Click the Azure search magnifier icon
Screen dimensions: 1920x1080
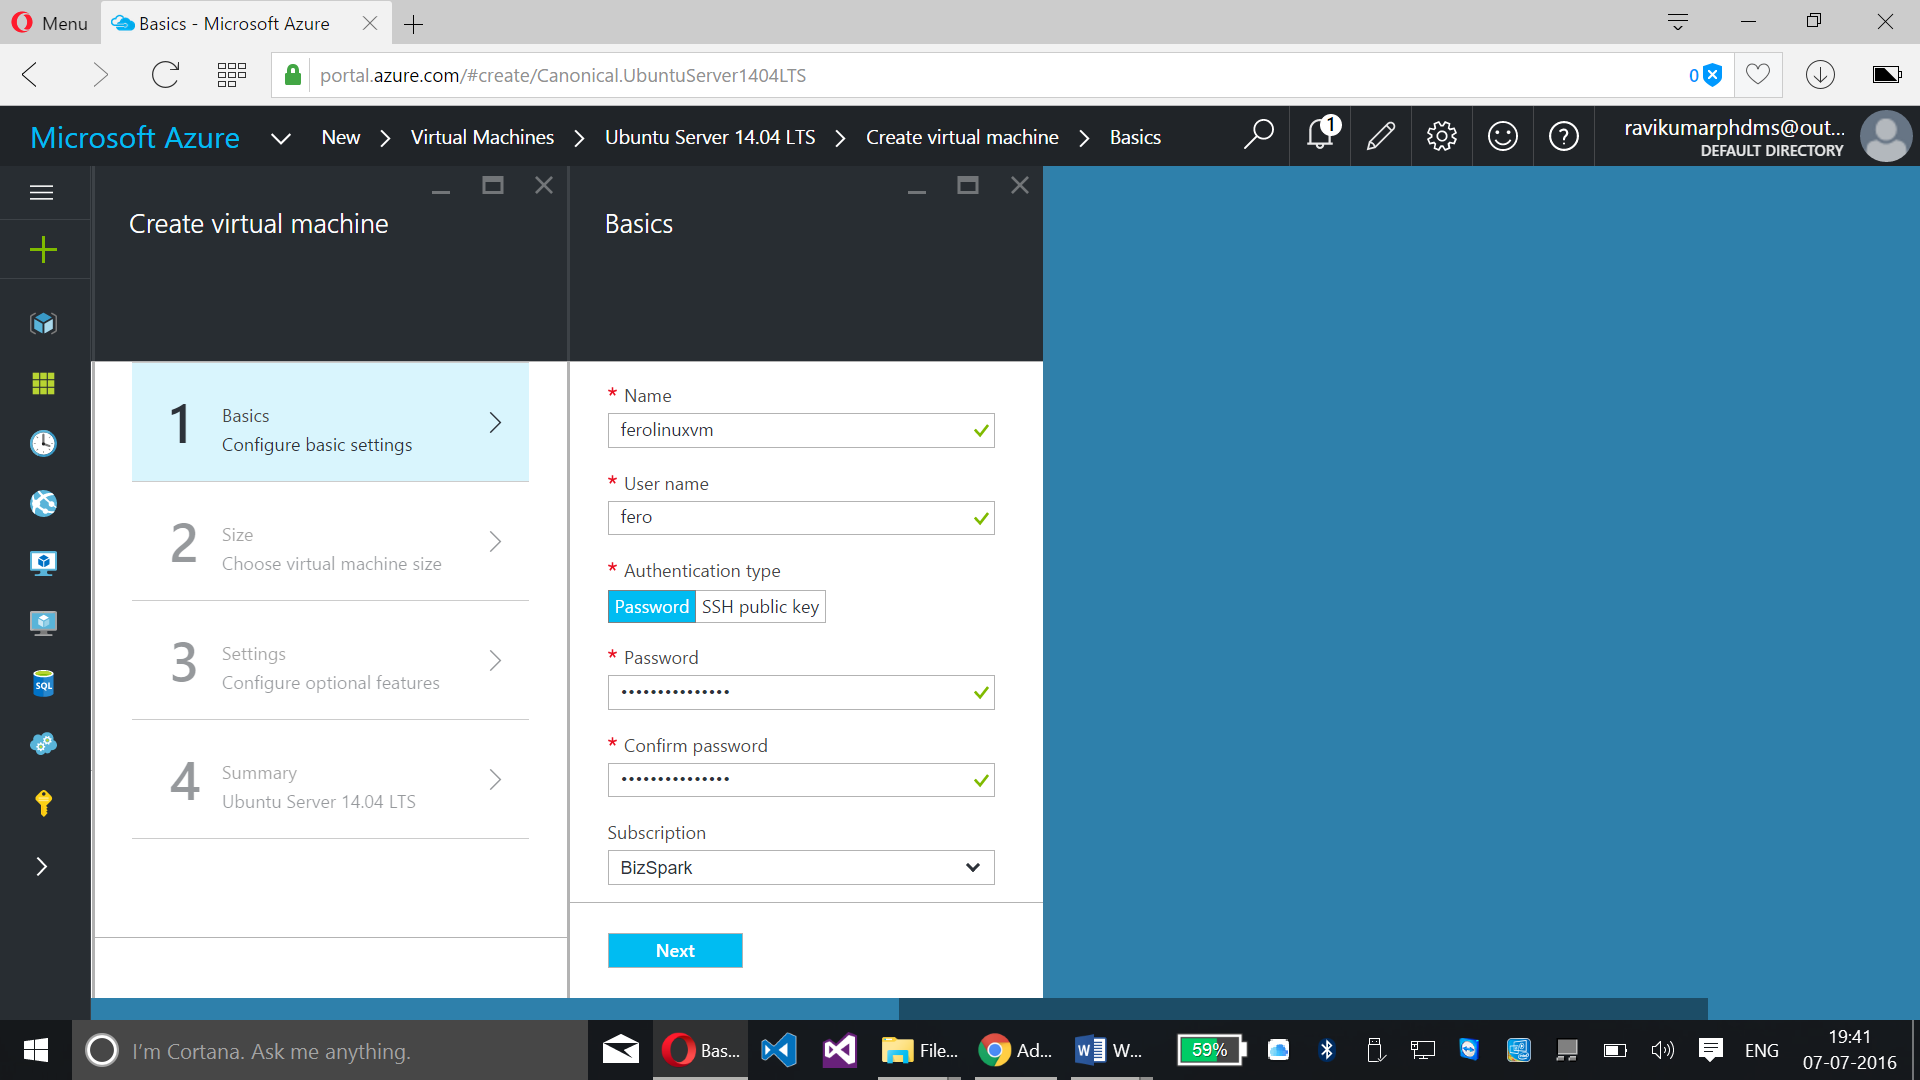point(1258,136)
